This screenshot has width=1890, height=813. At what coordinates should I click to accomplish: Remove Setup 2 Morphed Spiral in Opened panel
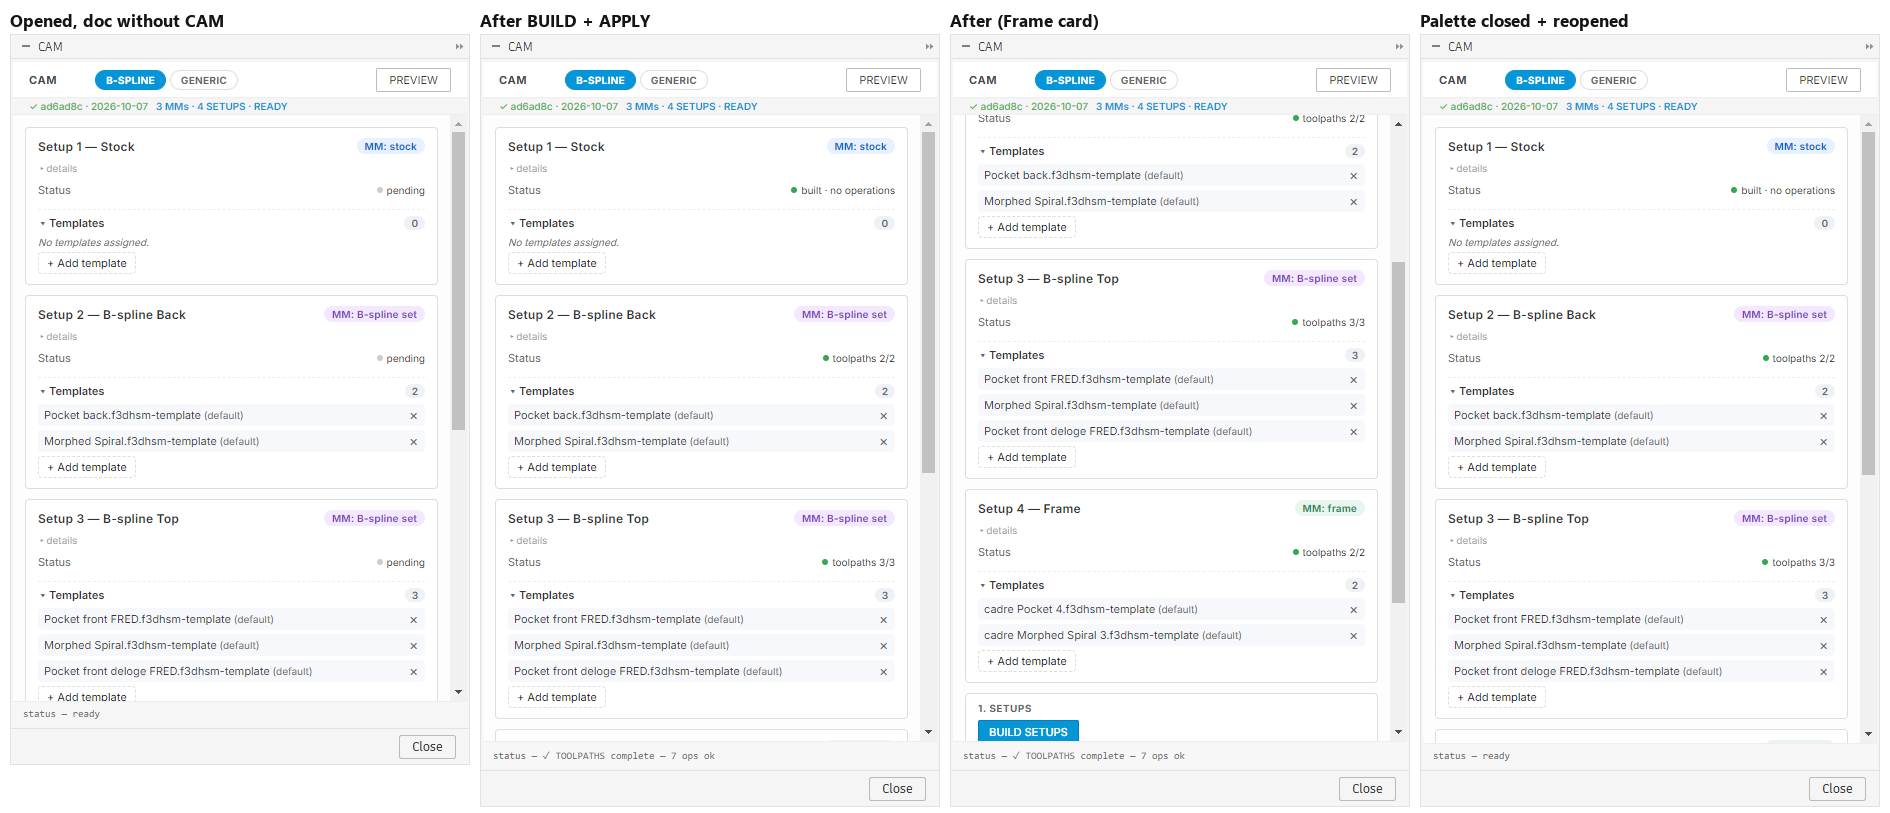click(414, 442)
